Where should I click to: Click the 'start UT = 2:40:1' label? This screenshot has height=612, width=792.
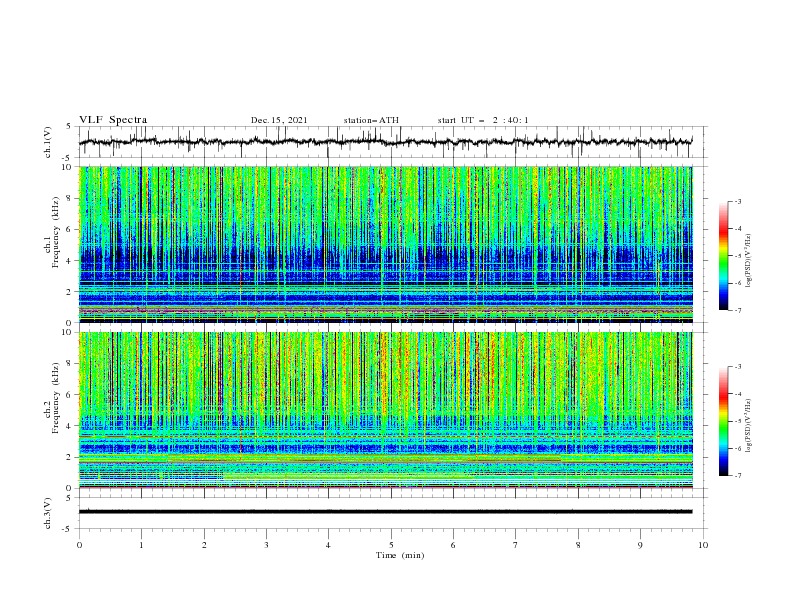coord(483,120)
